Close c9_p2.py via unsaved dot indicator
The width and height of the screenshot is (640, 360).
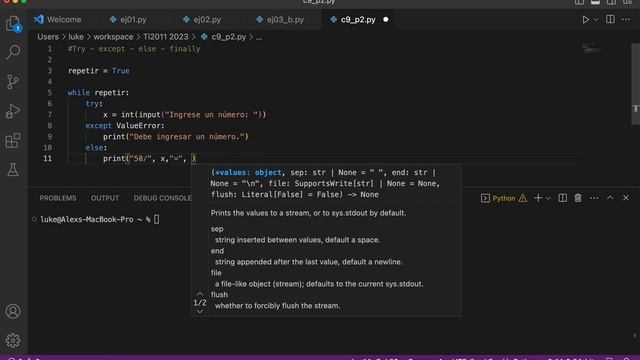click(x=386, y=20)
